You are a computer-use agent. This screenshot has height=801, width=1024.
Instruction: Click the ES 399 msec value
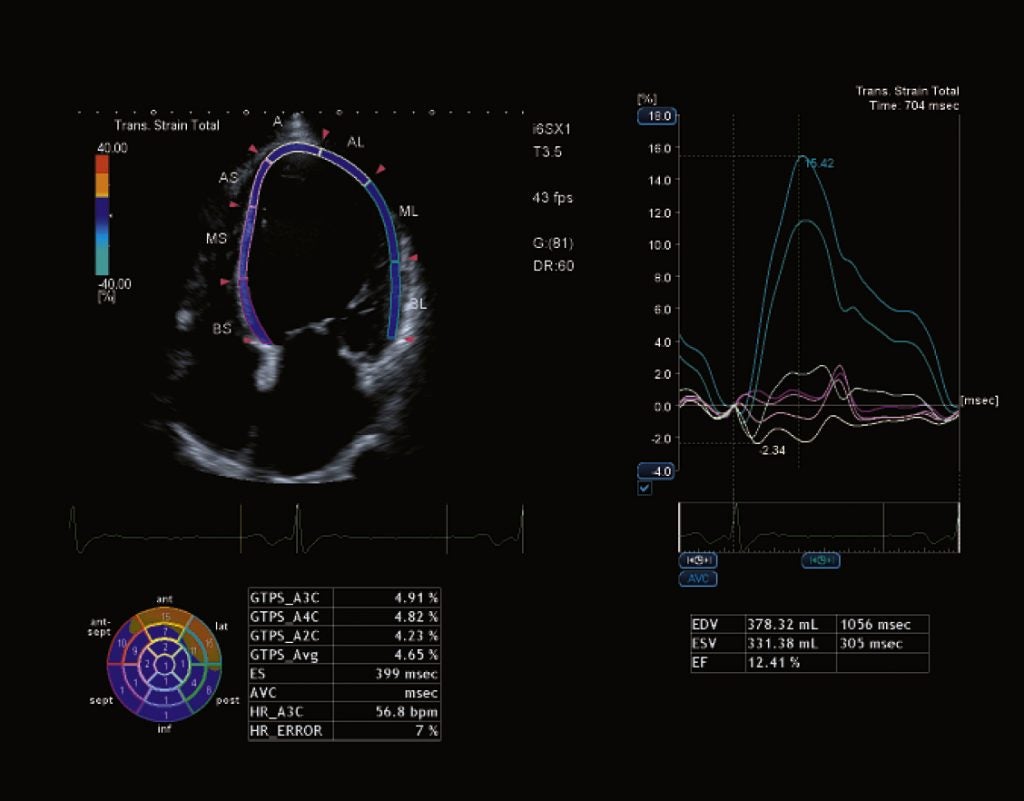click(x=406, y=674)
